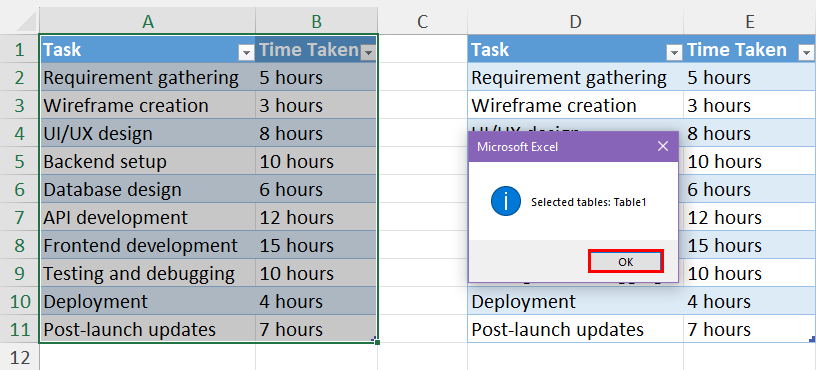
Task: Select column A header
Action: pyautogui.click(x=148, y=21)
